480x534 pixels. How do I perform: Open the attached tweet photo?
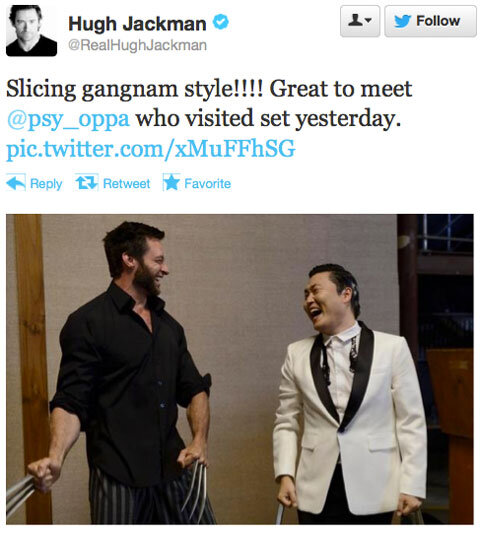click(240, 369)
